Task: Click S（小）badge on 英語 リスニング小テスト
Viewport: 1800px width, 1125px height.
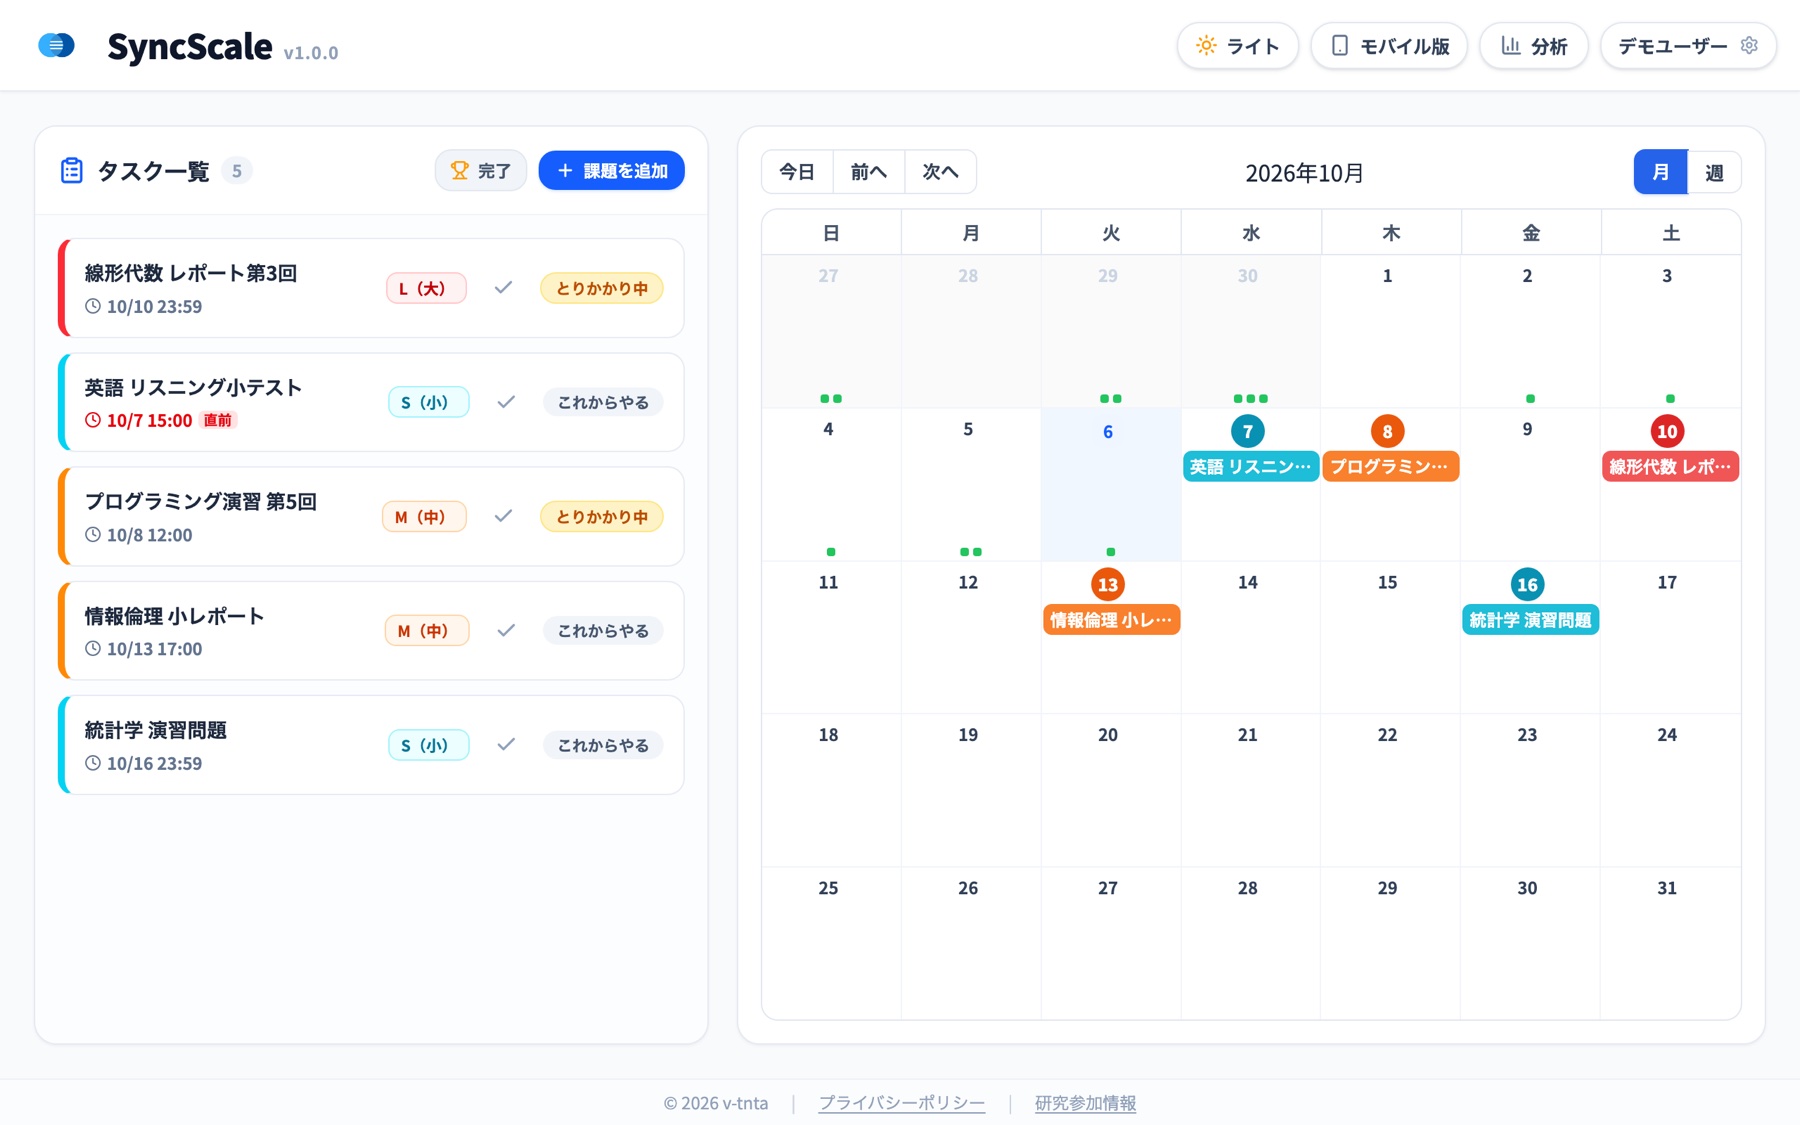Action: (x=428, y=402)
